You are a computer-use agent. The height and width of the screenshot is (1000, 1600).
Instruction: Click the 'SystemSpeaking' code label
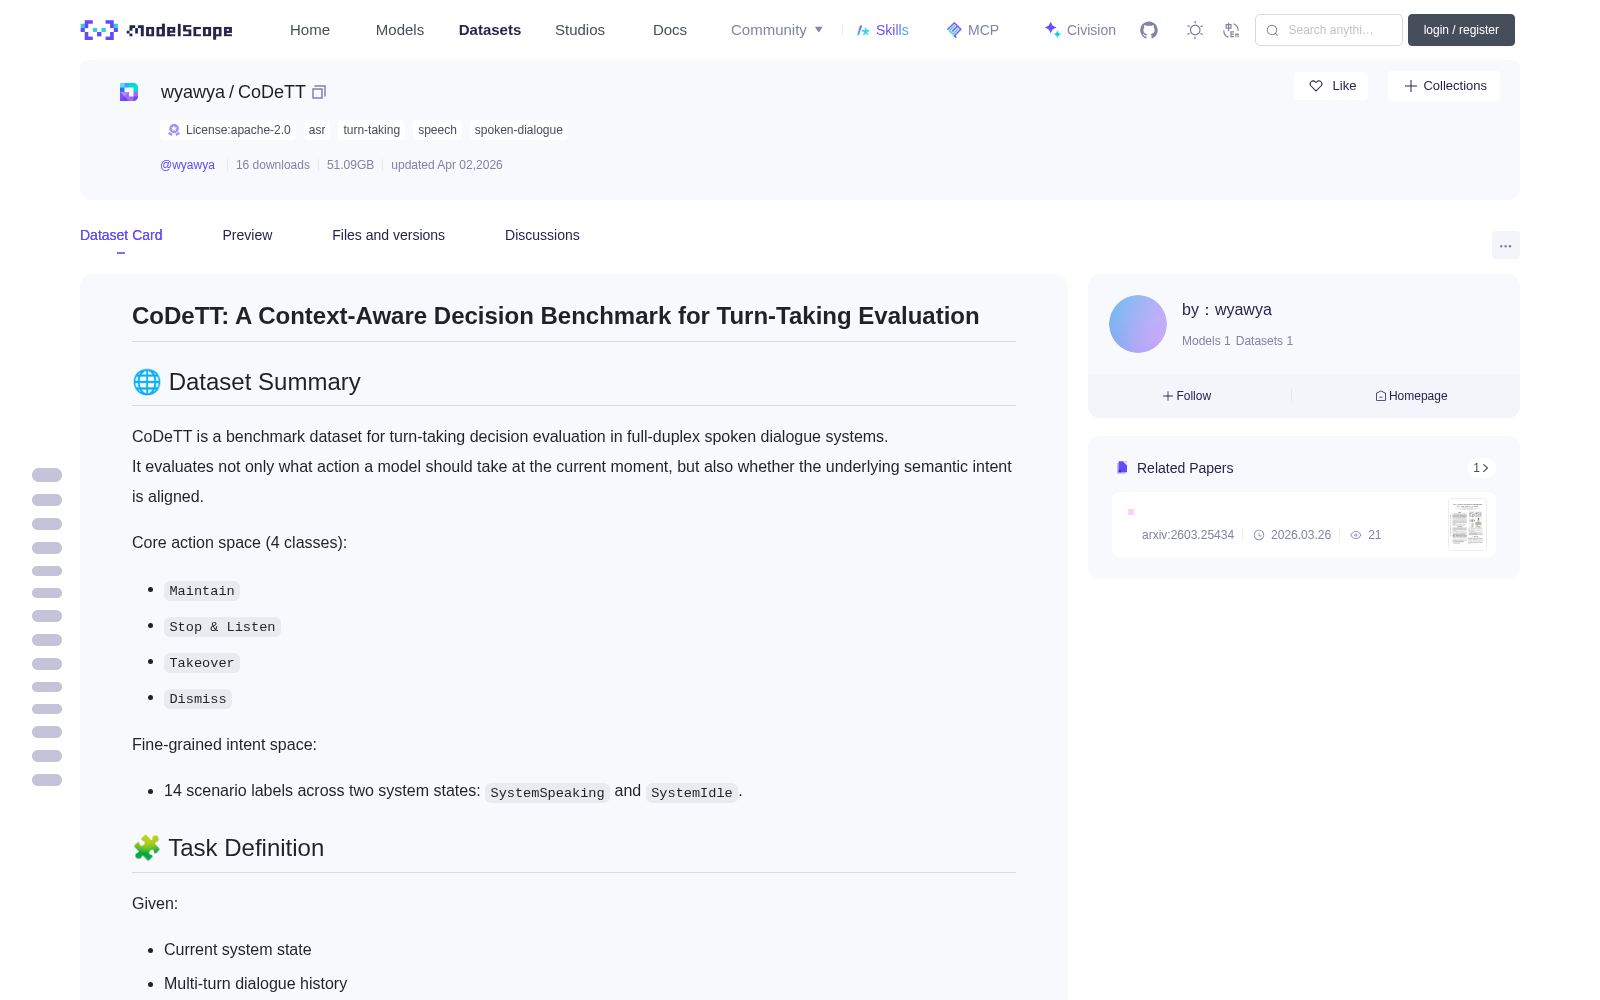547,793
